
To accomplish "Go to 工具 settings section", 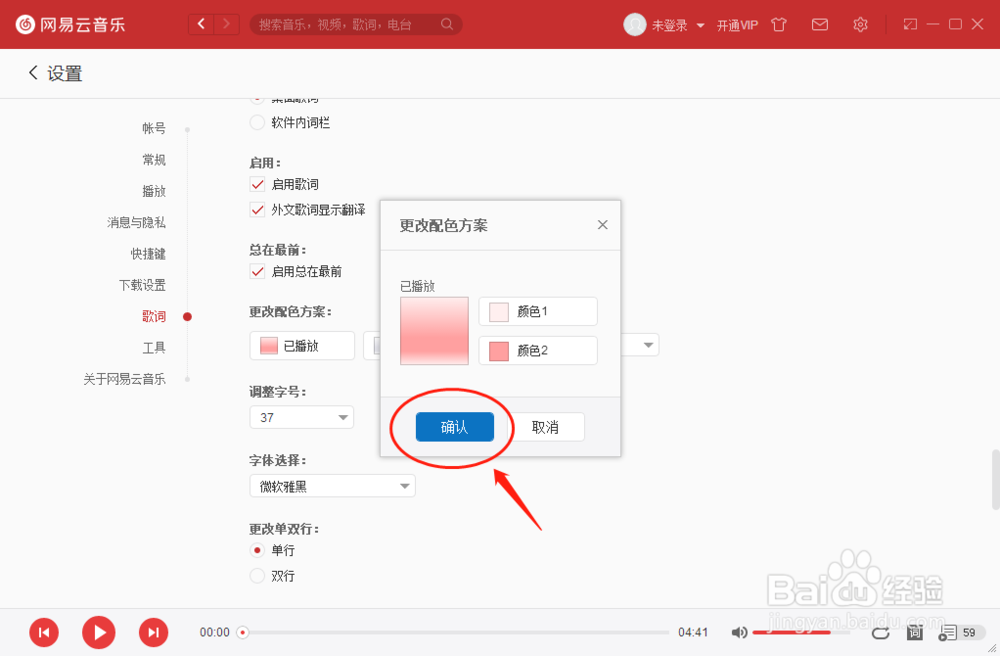I will pyautogui.click(x=154, y=347).
